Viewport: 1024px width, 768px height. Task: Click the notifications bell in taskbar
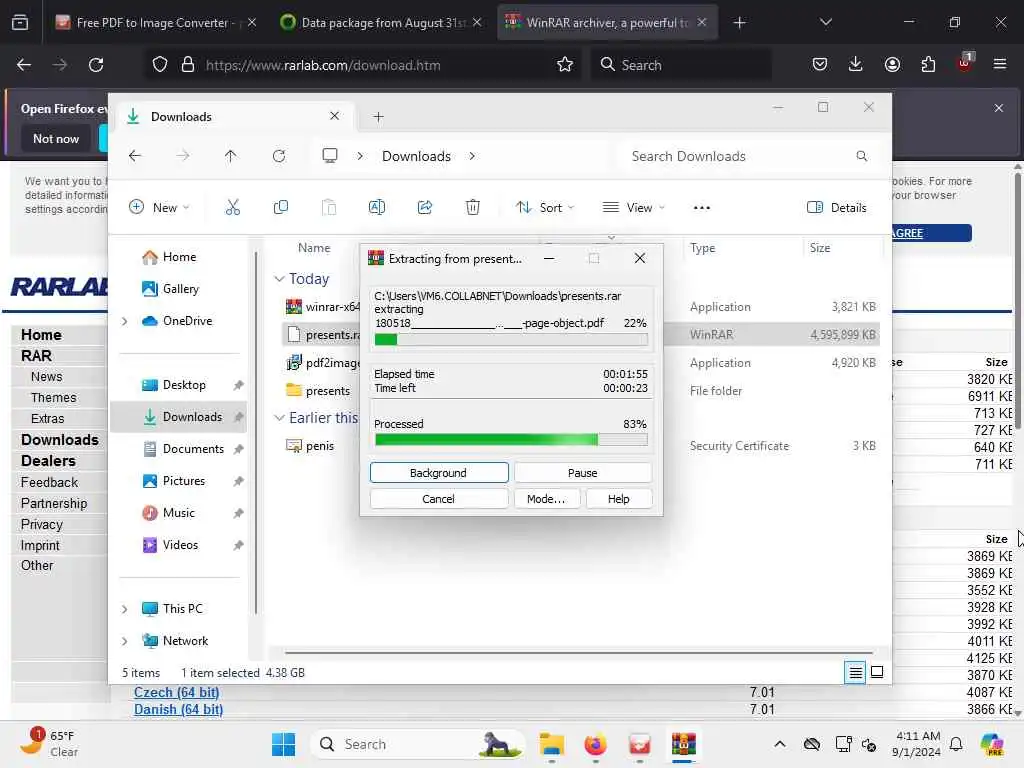point(956,744)
